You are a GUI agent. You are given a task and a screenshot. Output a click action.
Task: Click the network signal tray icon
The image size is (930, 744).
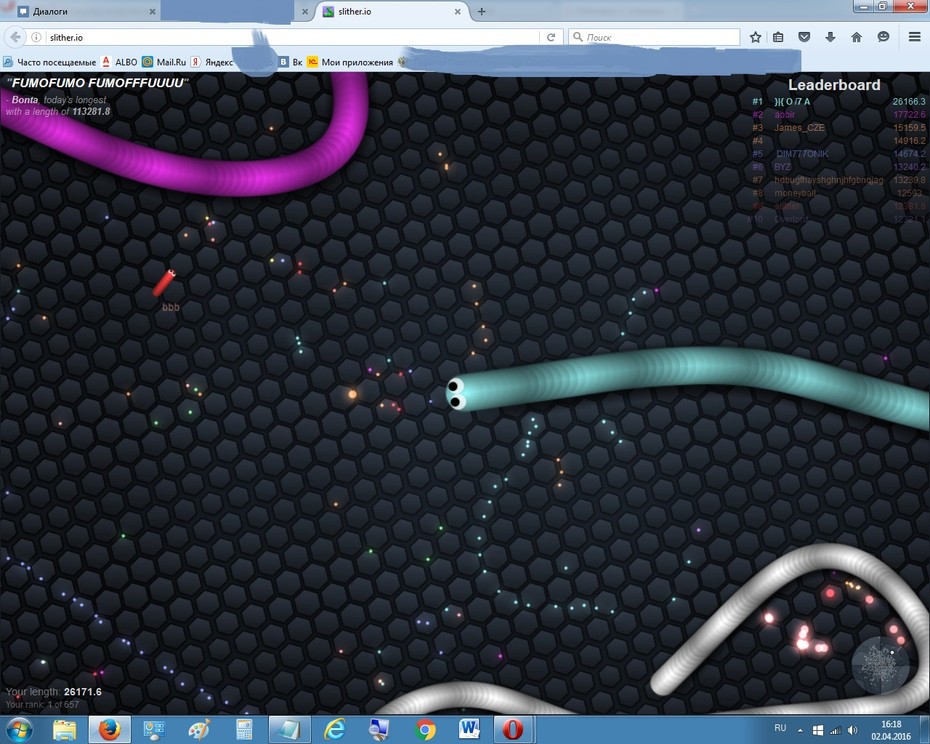pyautogui.click(x=835, y=730)
